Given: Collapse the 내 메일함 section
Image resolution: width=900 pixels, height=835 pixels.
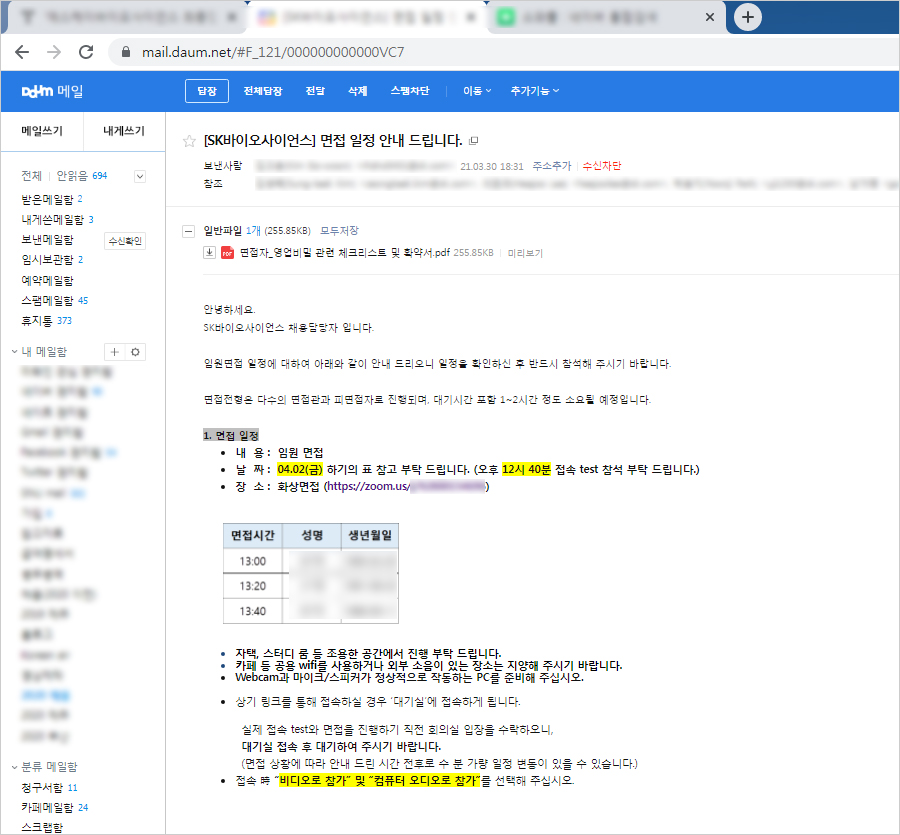Looking at the screenshot, I should tap(15, 351).
